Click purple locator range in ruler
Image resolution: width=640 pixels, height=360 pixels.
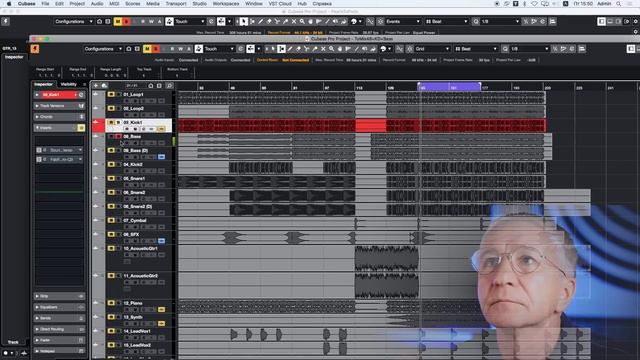(449, 87)
